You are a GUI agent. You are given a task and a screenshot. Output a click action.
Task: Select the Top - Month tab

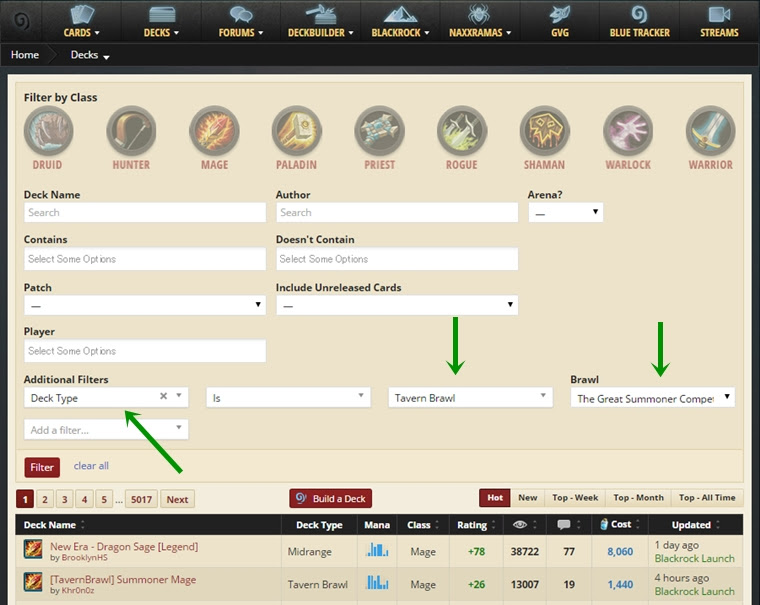click(x=638, y=497)
